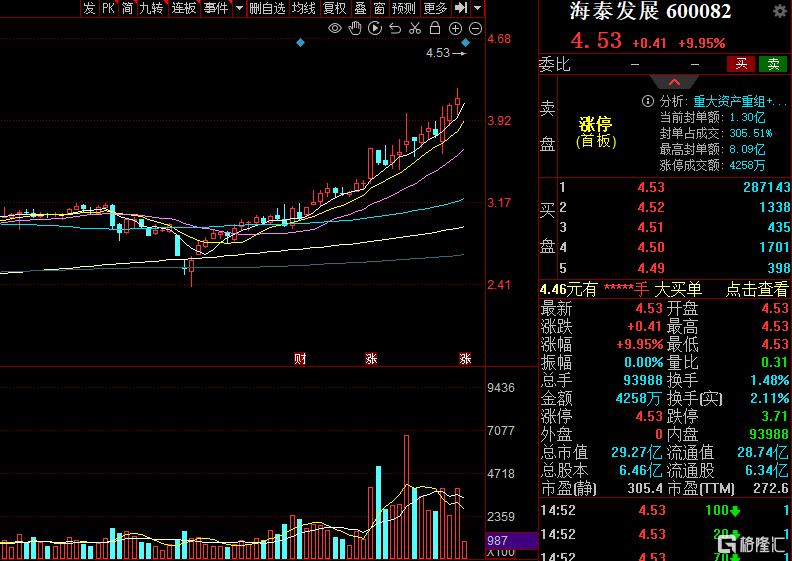Click the 叠 overlay button
This screenshot has width=792, height=561.
click(x=360, y=8)
